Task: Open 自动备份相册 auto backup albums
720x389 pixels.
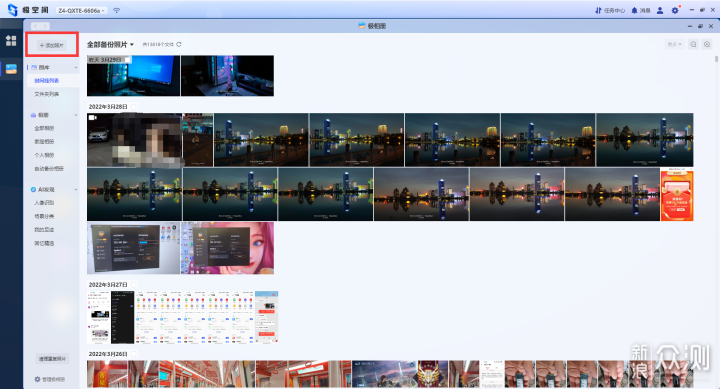Action: pos(49,169)
